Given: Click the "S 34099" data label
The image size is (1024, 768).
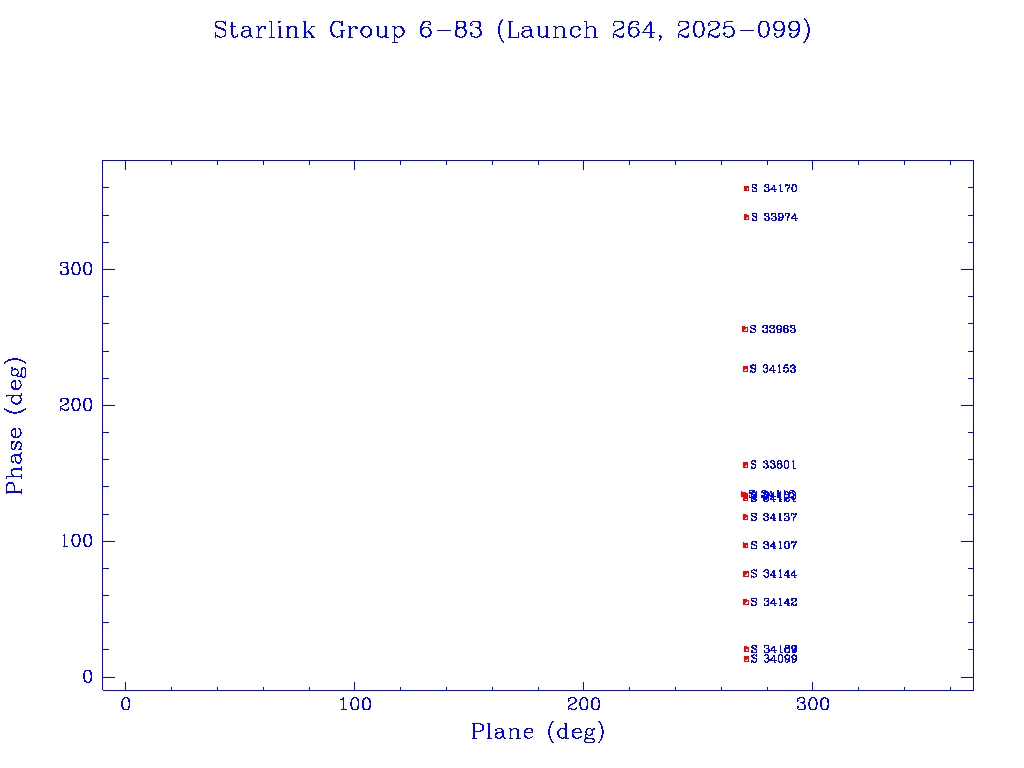Looking at the screenshot, I should click(773, 660).
